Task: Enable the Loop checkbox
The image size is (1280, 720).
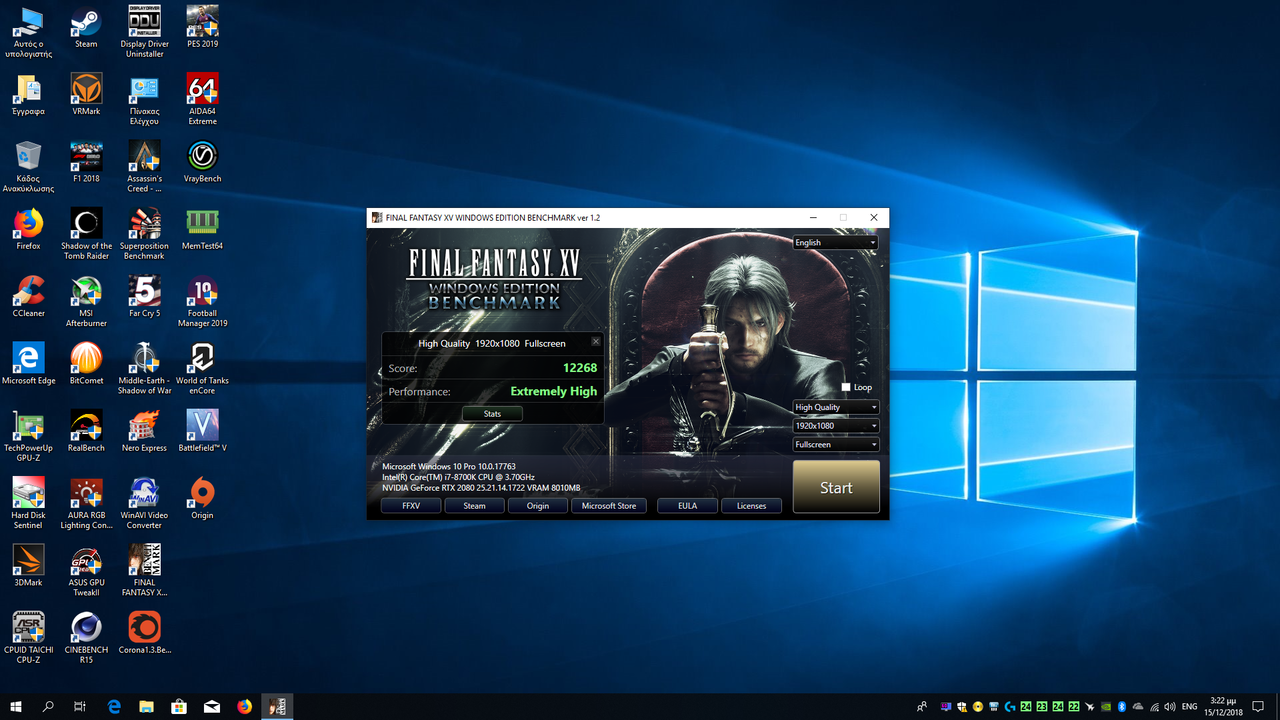Action: tap(846, 387)
